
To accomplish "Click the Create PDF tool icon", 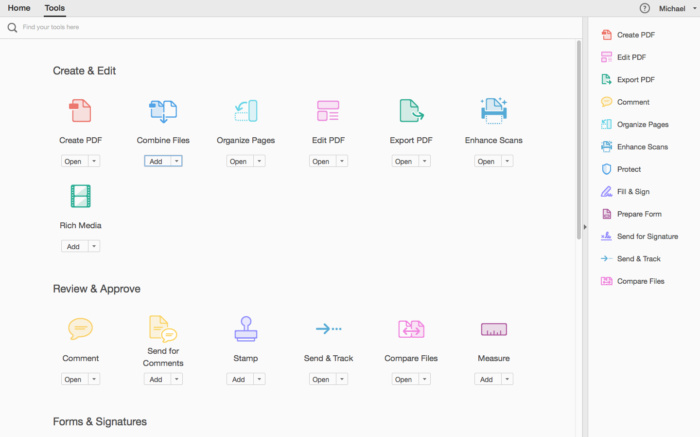I will tap(80, 111).
